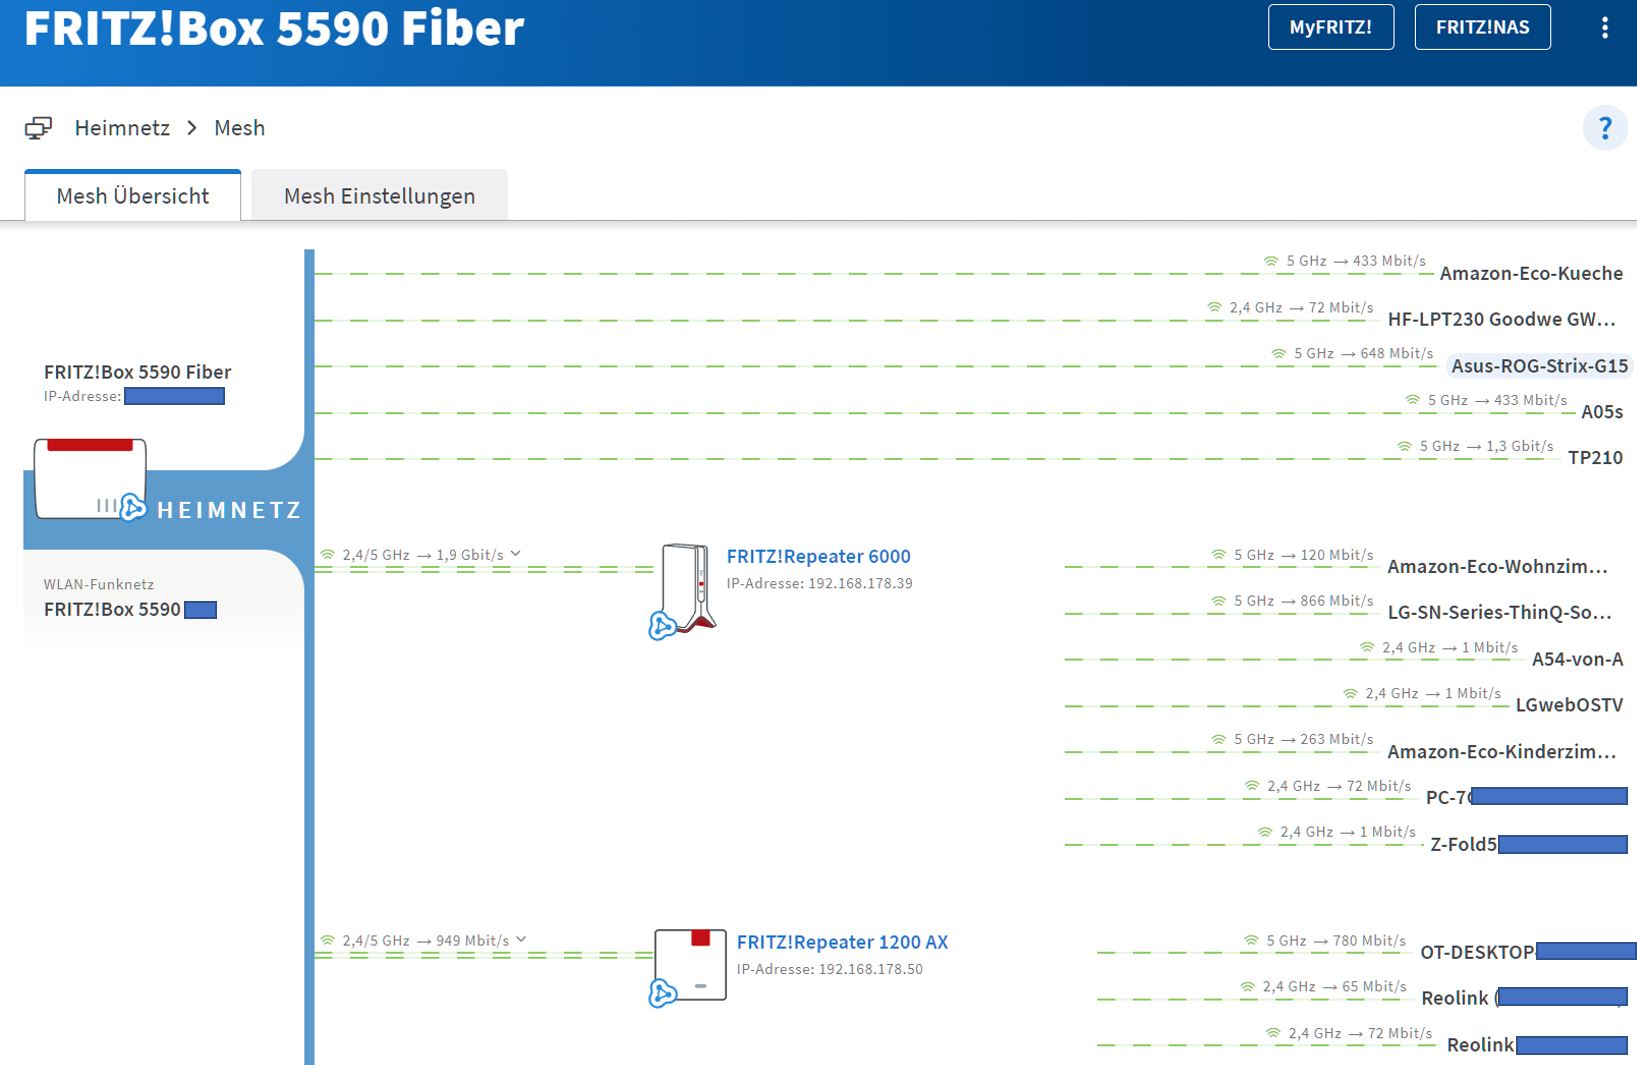The width and height of the screenshot is (1637, 1065).
Task: Click the FRITZ!Repeater 1200 AX device image
Action: [690, 964]
